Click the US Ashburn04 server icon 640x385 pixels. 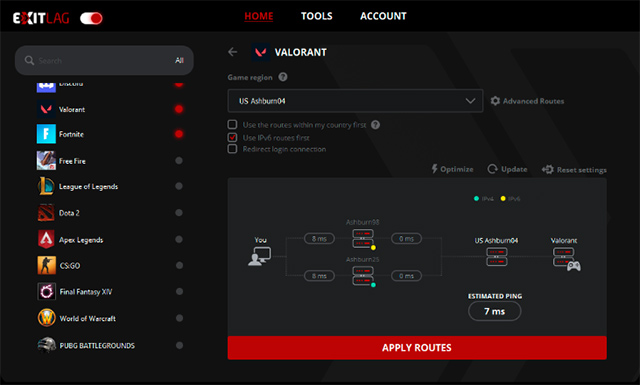pos(497,256)
